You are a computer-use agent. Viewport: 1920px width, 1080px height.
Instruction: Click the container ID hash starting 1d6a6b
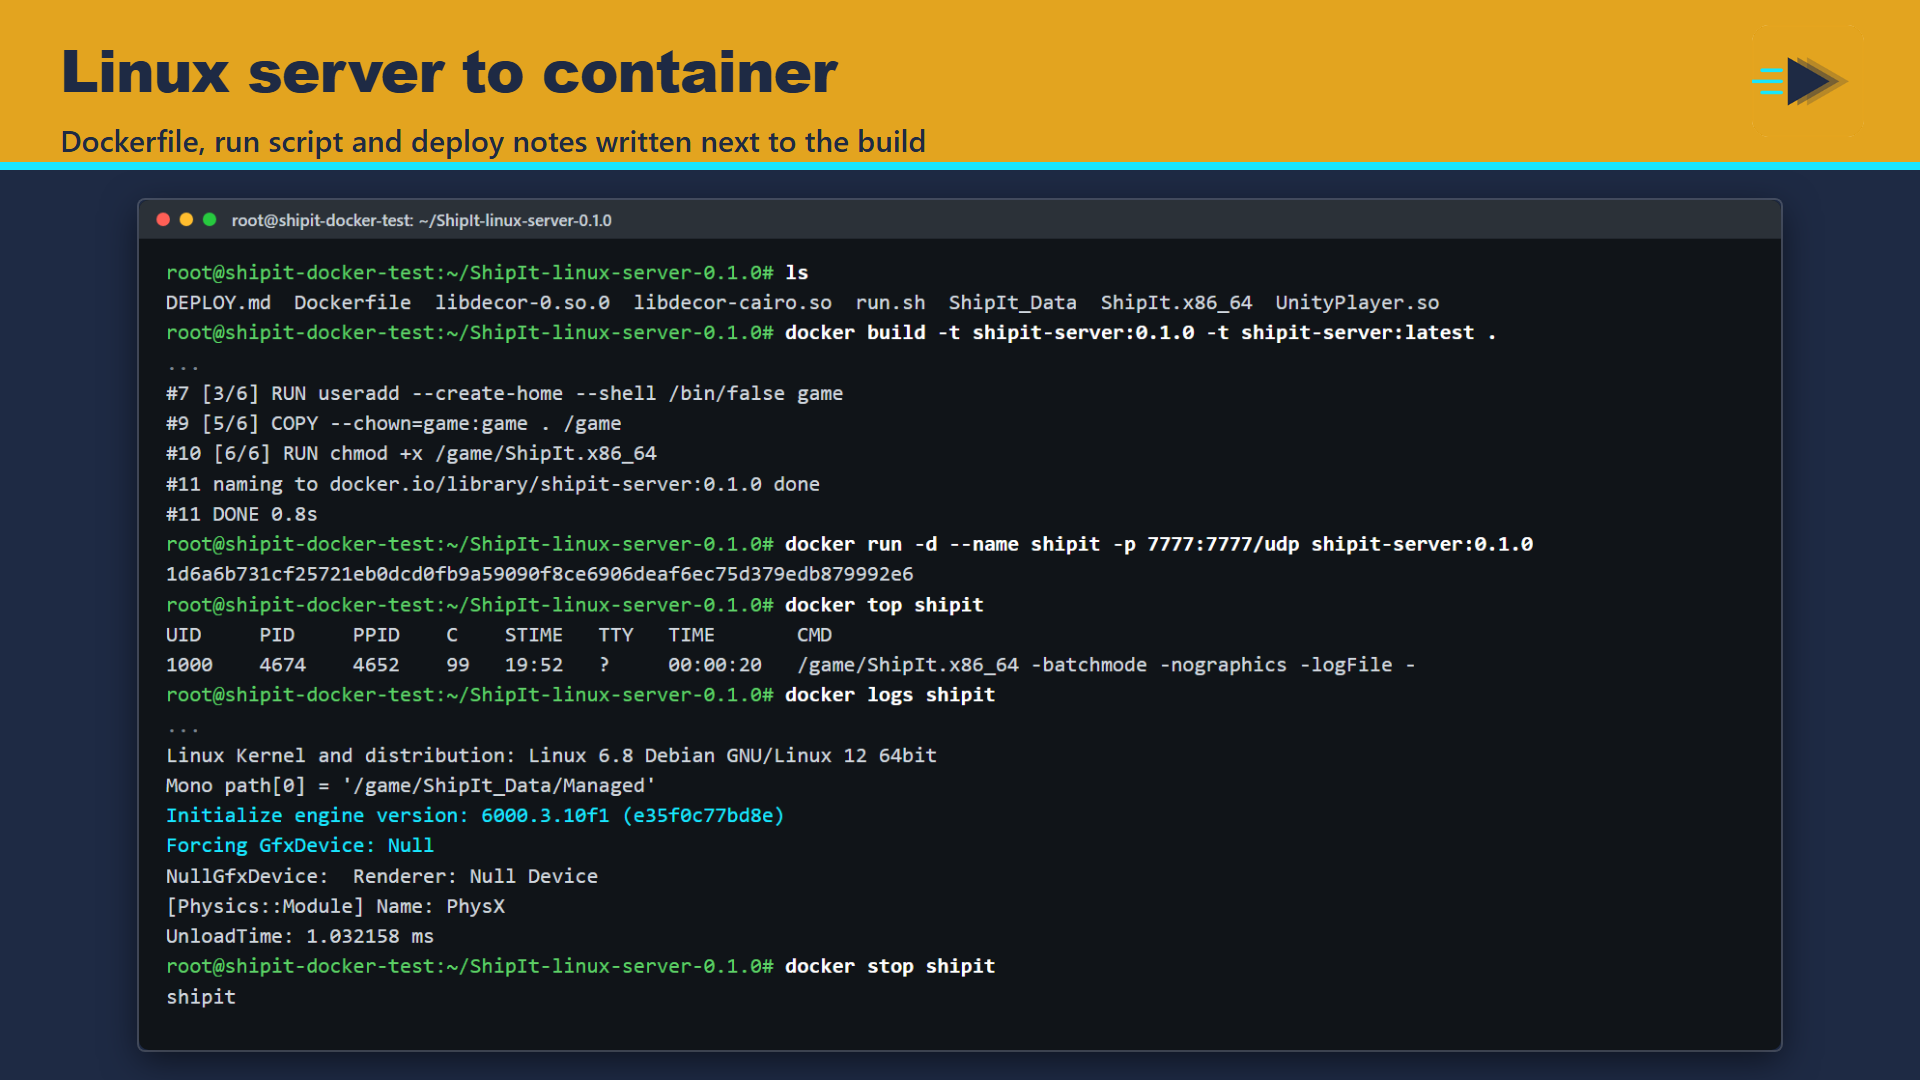(539, 574)
